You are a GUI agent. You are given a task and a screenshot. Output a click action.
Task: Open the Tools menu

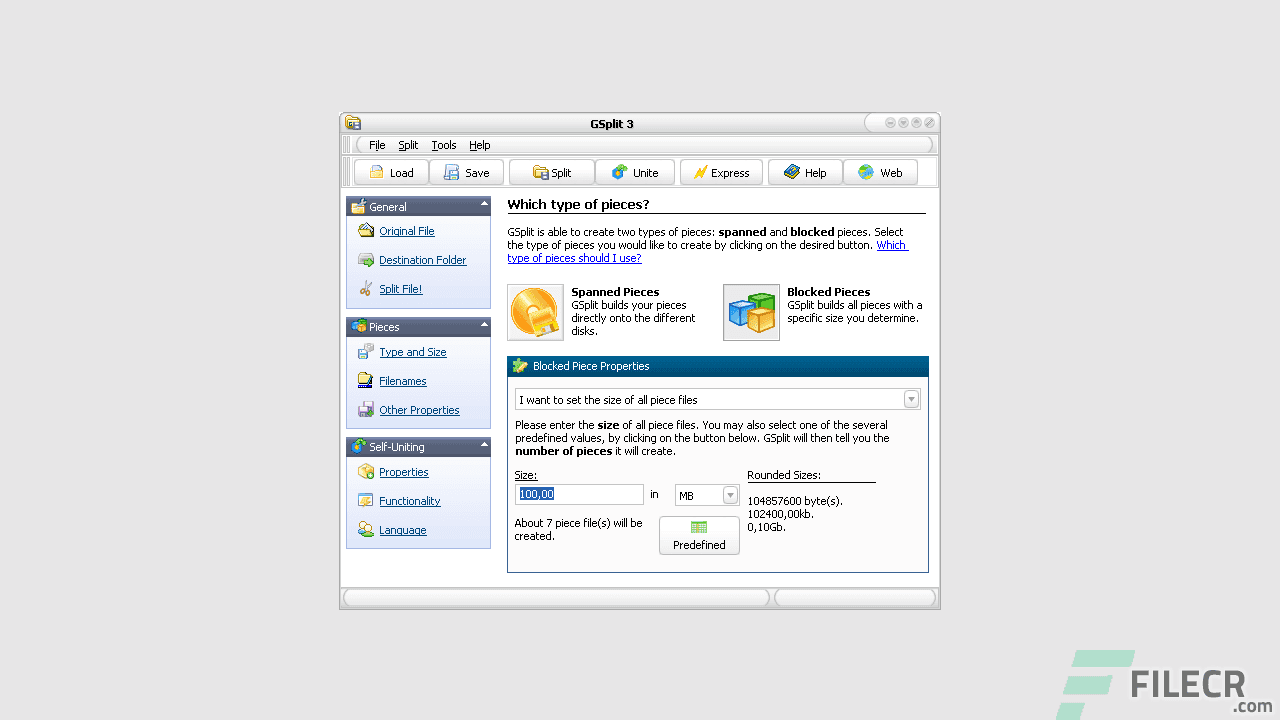[x=444, y=145]
